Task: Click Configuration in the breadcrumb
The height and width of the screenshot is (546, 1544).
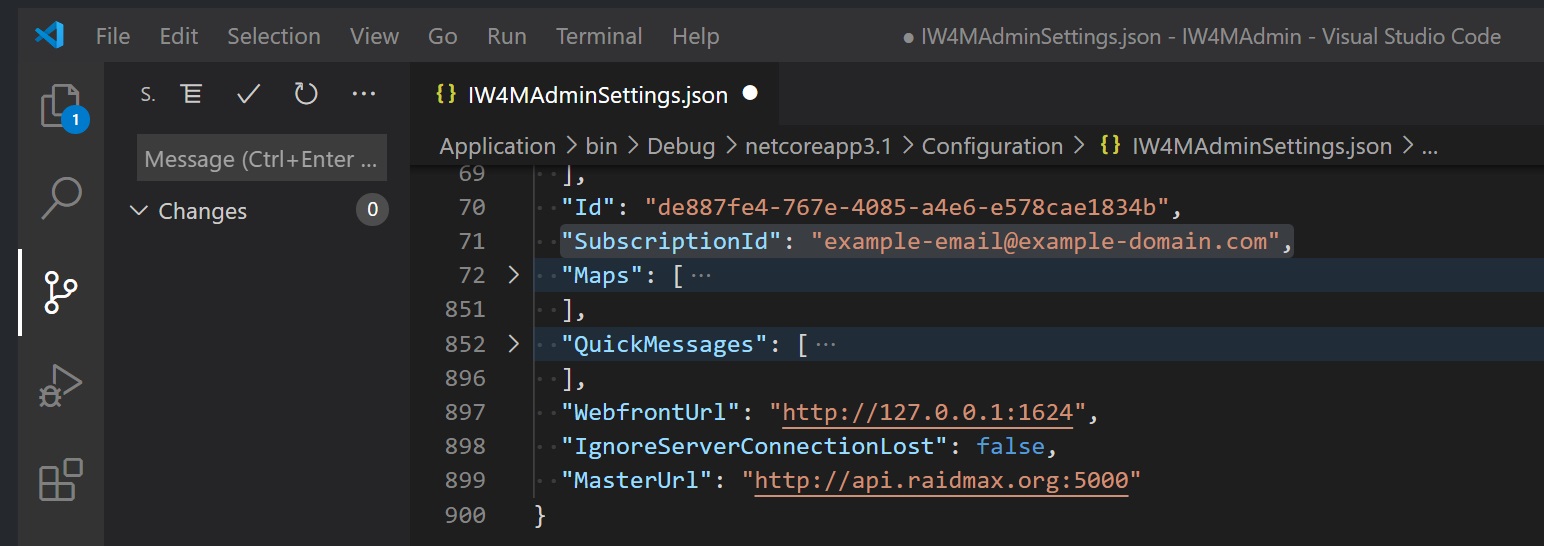Action: tap(992, 146)
